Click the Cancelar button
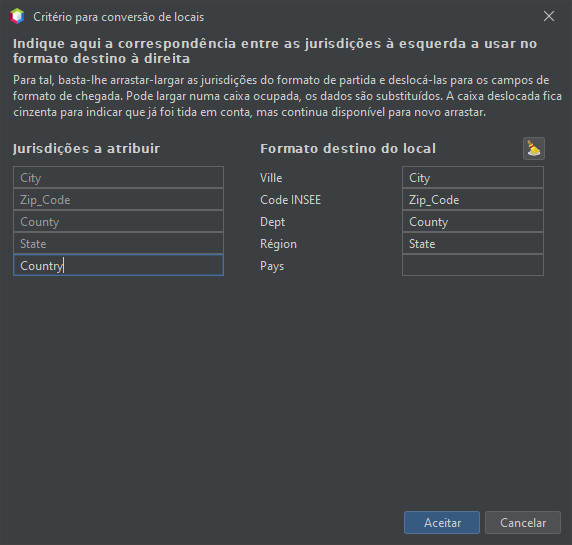The width and height of the screenshot is (572, 545). coord(523,522)
